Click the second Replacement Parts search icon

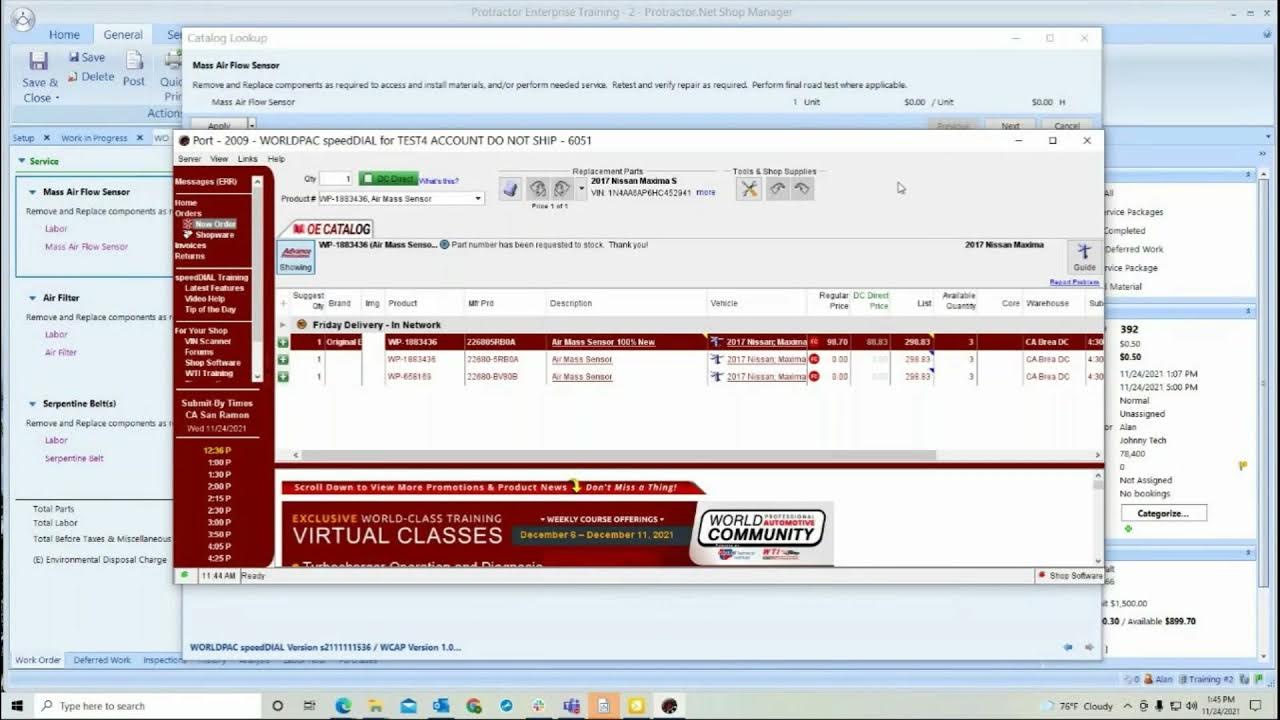[538, 188]
